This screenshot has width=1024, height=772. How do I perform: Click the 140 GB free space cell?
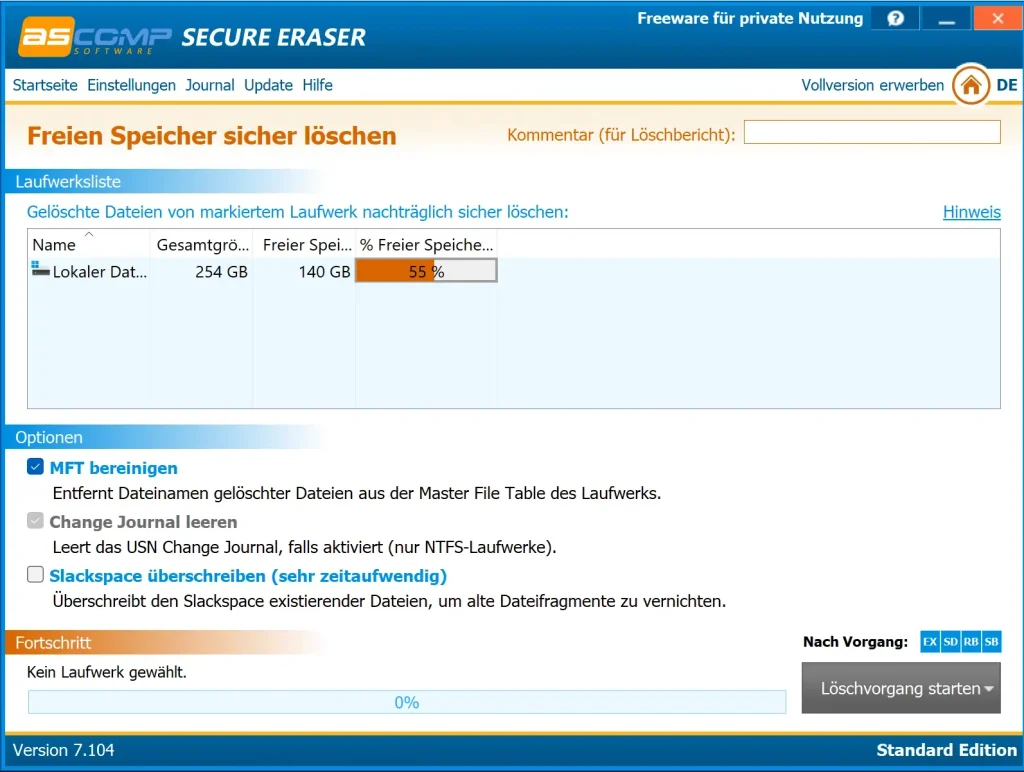(x=325, y=272)
